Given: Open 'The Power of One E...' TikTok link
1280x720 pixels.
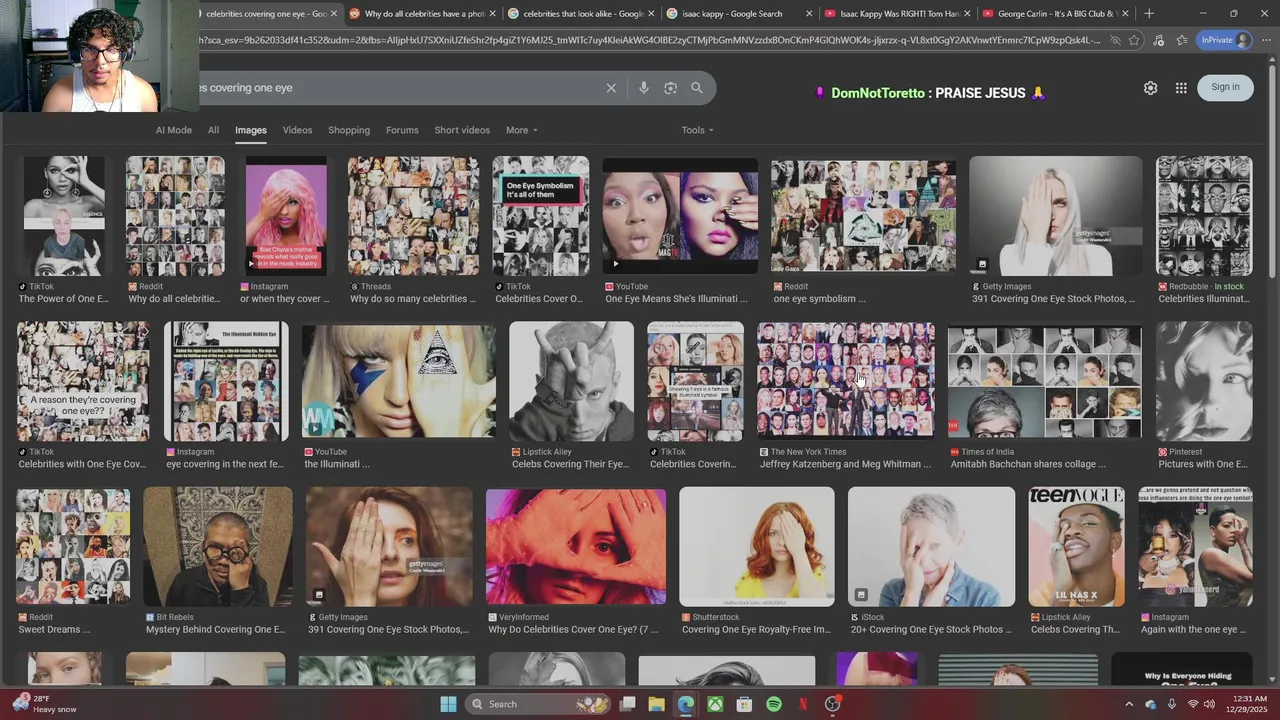Looking at the screenshot, I should coord(62,299).
